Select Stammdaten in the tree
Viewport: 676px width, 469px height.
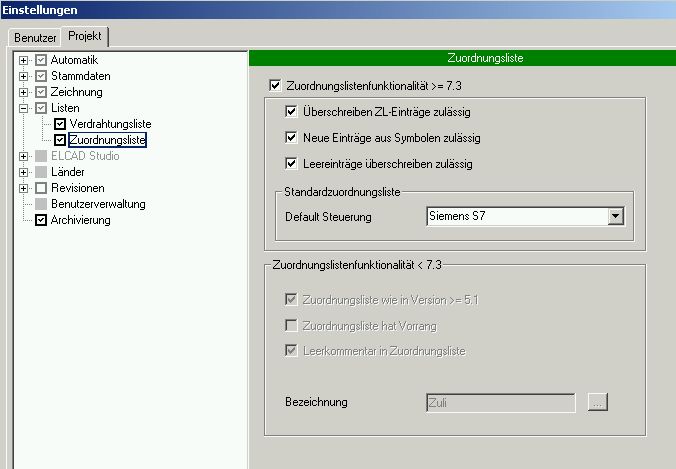pos(81,76)
